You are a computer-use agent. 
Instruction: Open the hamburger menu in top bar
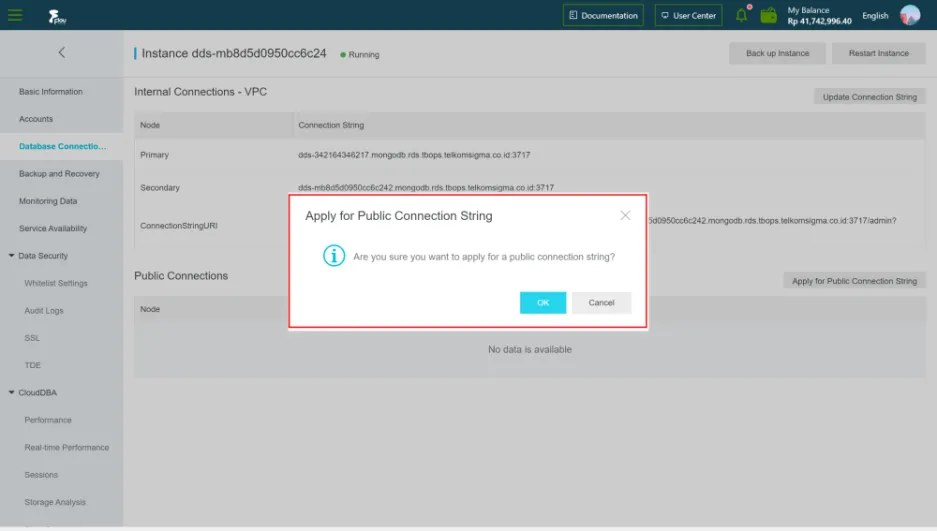pos(15,15)
